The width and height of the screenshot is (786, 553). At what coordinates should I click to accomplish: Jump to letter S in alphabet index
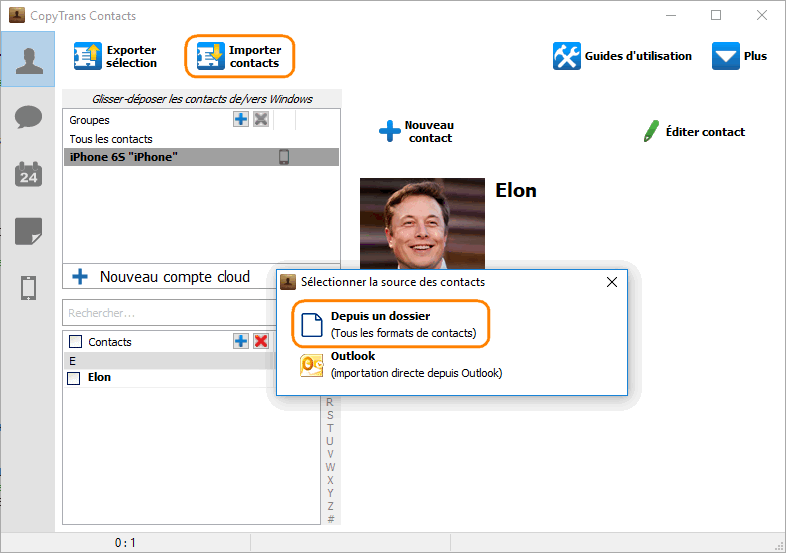click(330, 415)
